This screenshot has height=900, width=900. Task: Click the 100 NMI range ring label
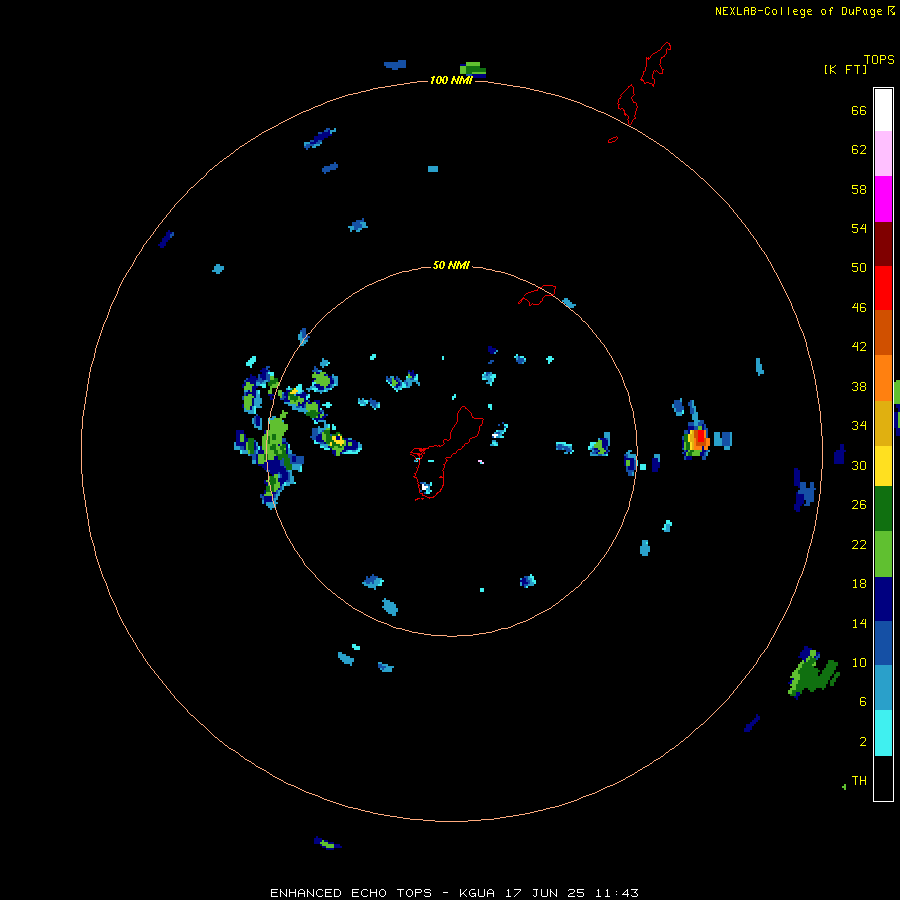pos(451,80)
